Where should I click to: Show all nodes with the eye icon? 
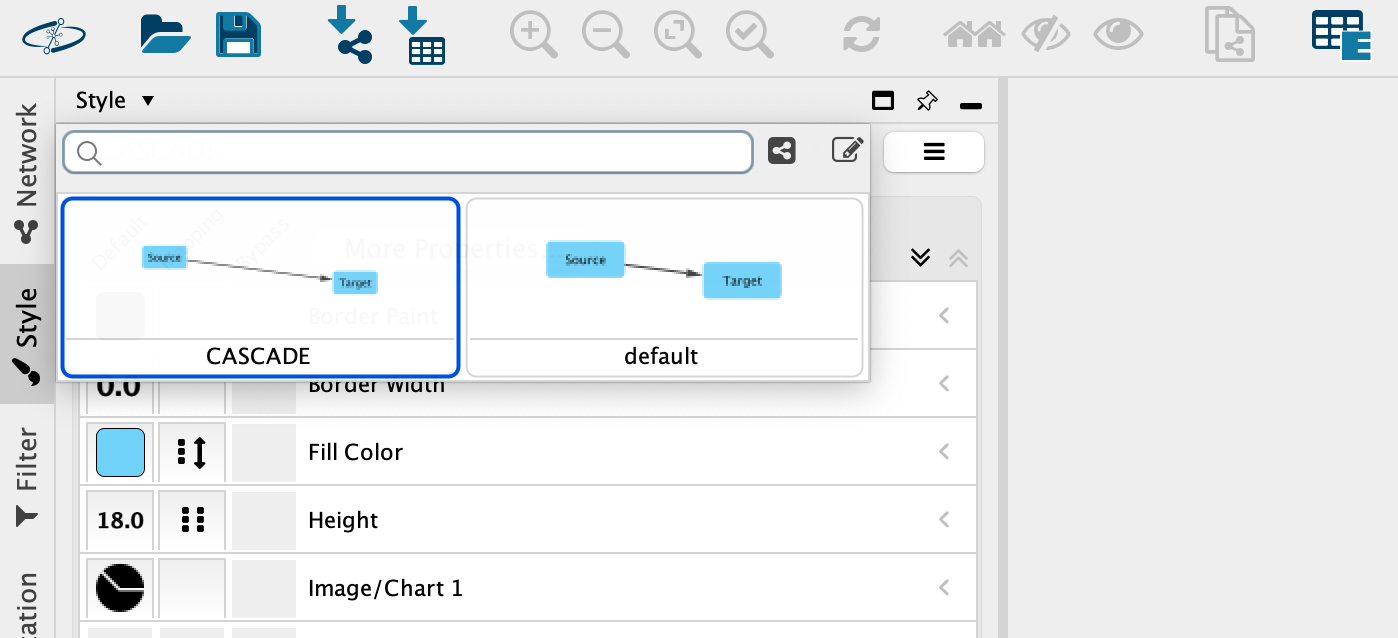[x=1118, y=35]
